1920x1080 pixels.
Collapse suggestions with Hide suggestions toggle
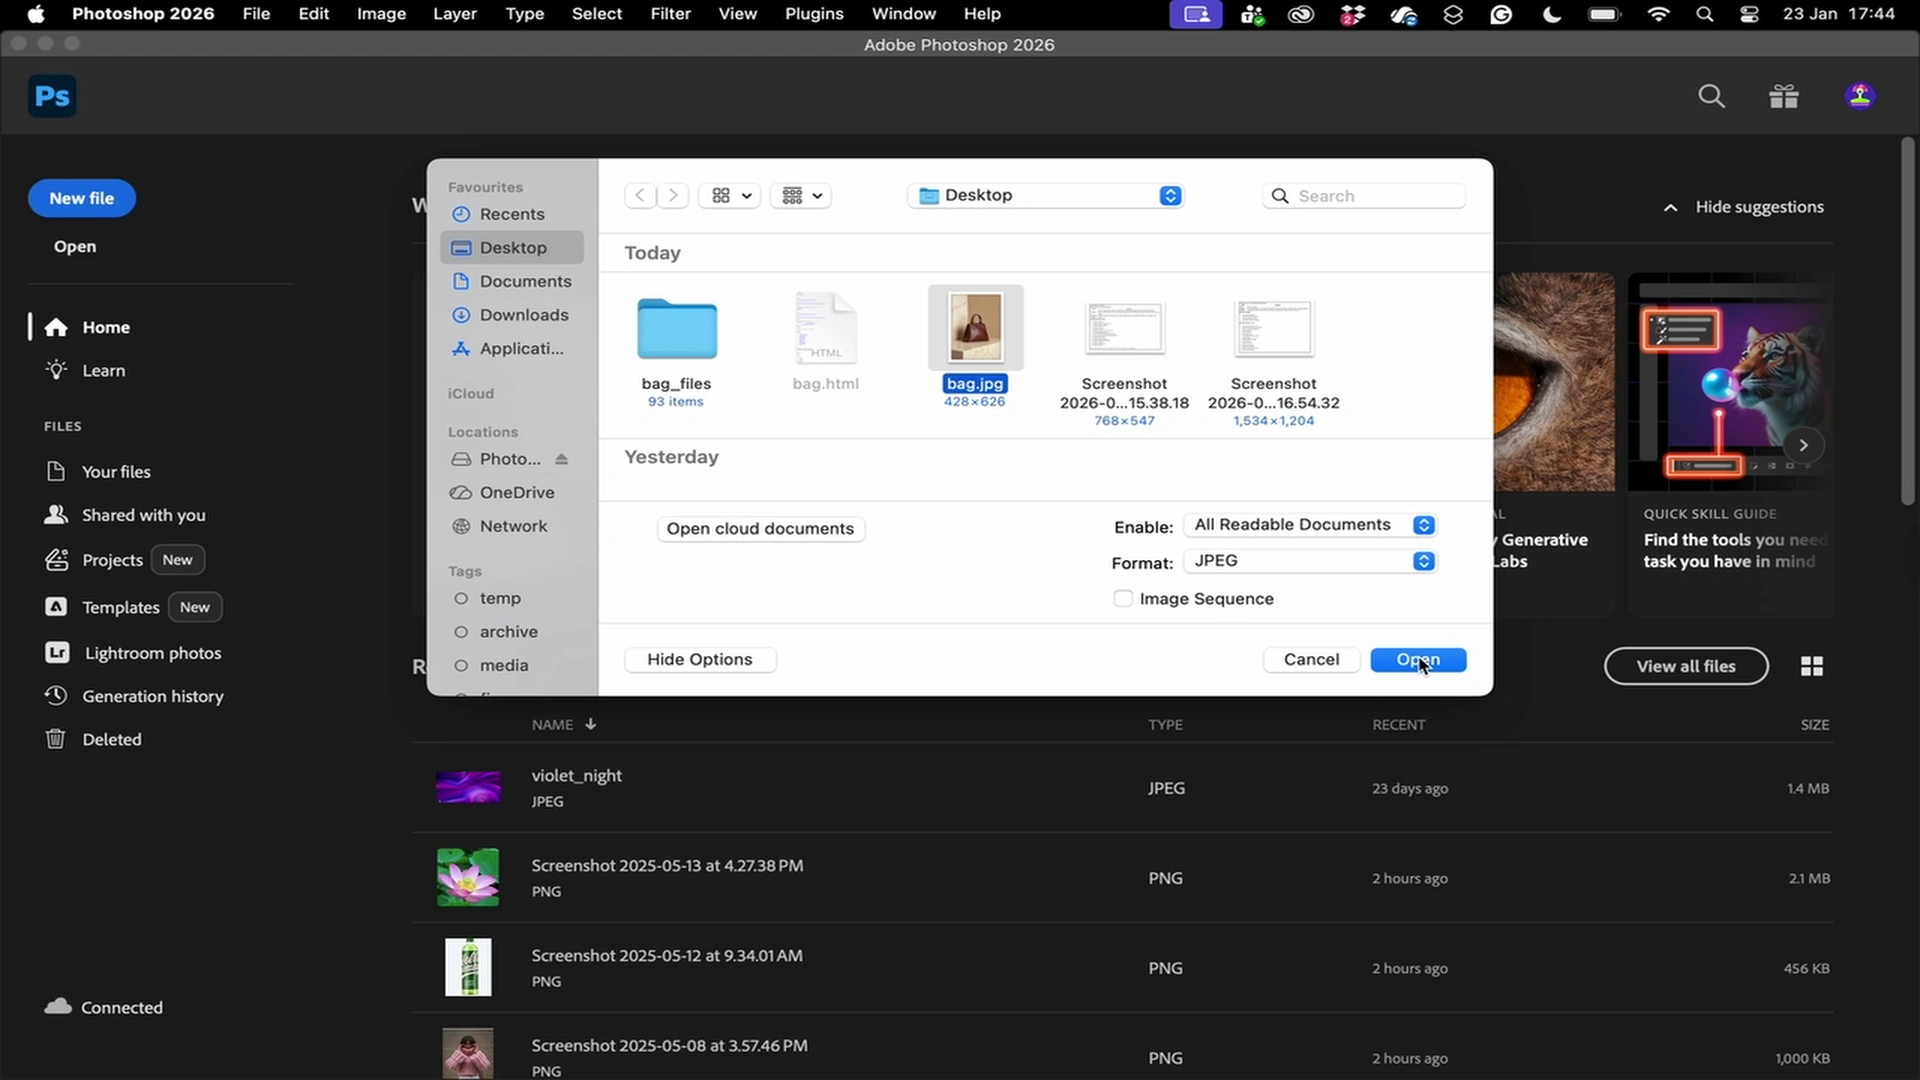pos(1745,207)
